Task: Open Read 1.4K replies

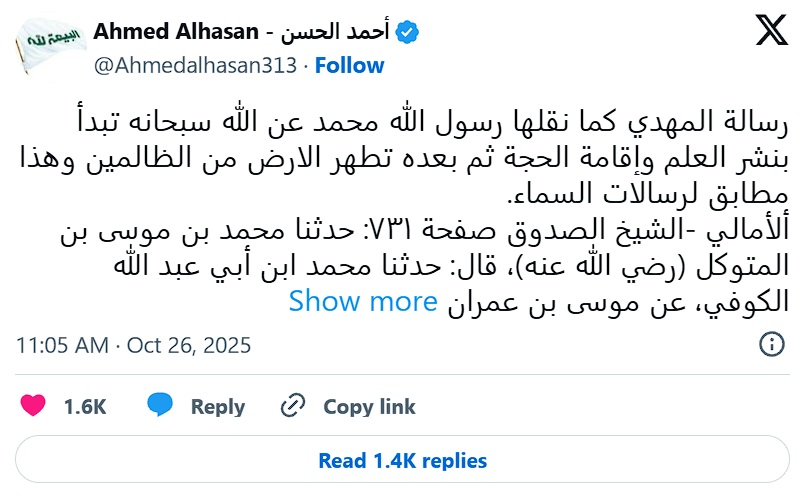Action: click(403, 461)
